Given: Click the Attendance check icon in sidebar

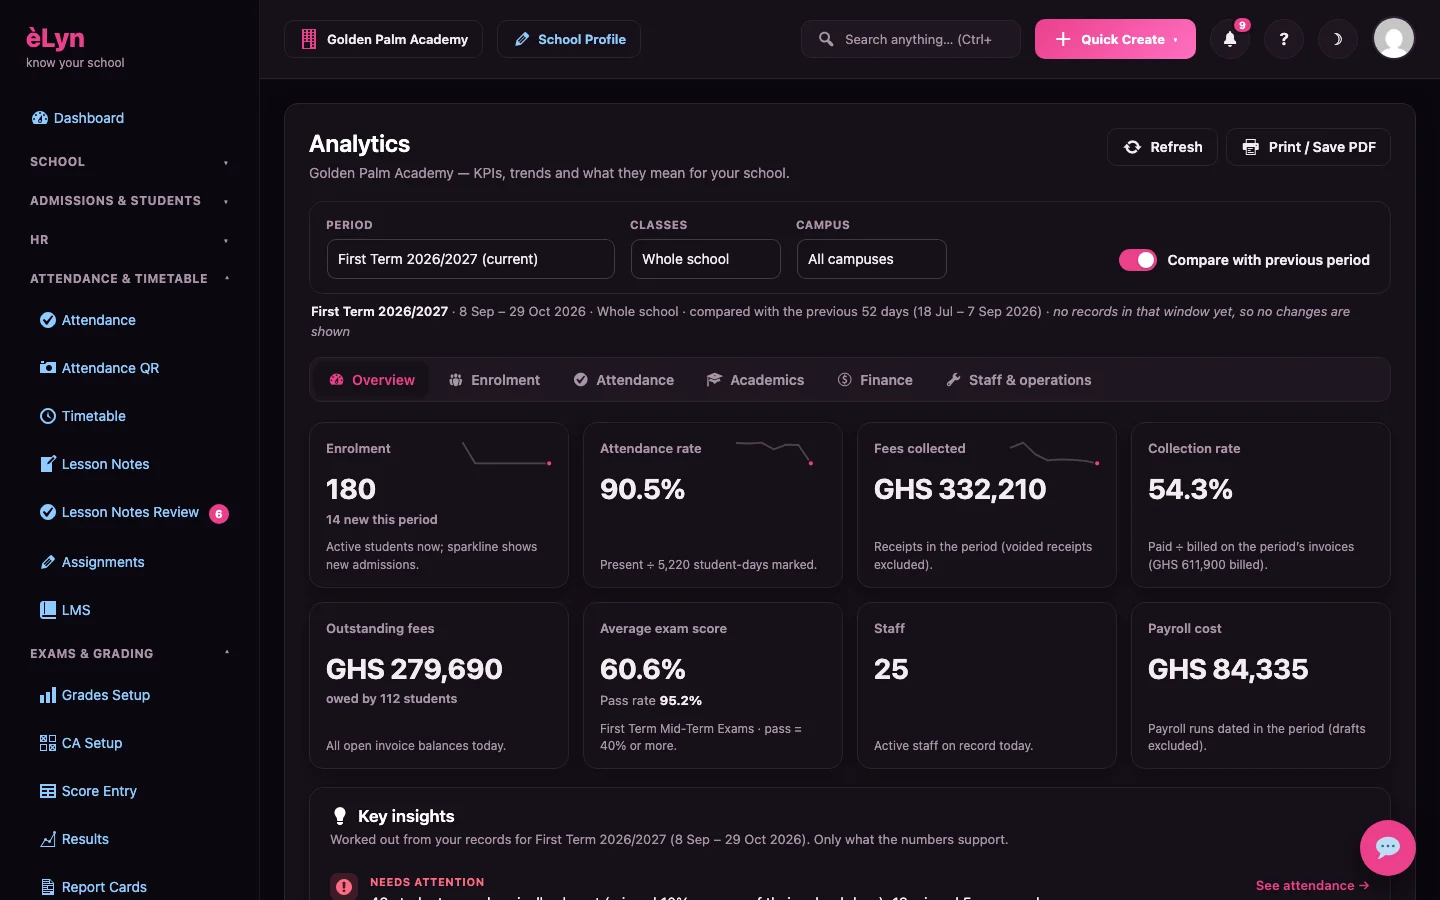Looking at the screenshot, I should click(x=47, y=320).
